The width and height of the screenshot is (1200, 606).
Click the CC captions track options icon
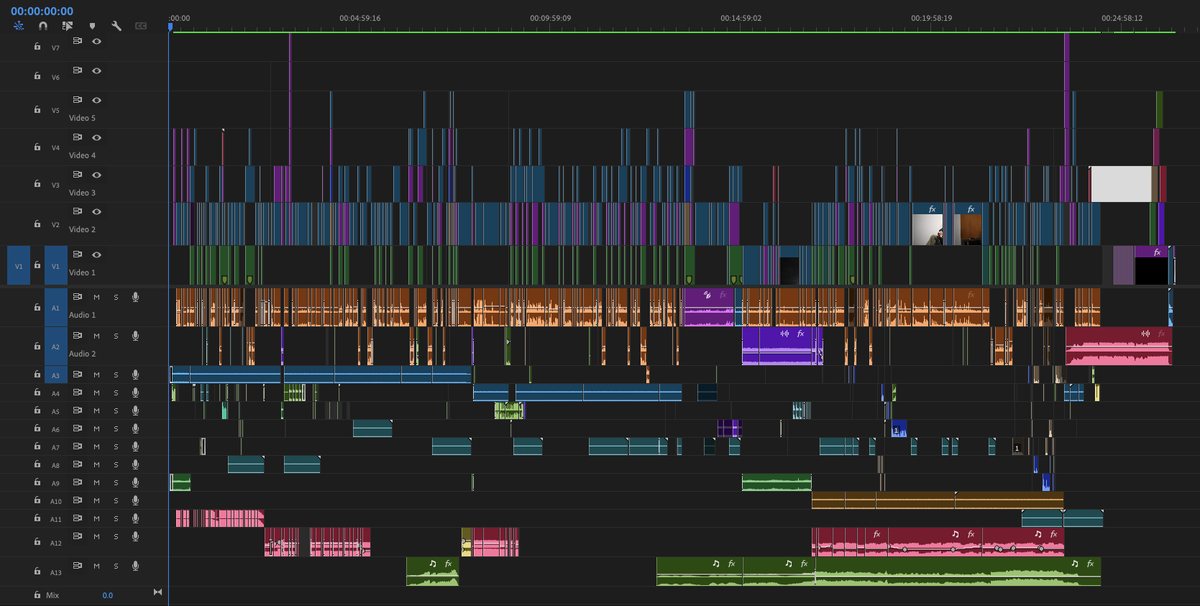(x=141, y=25)
